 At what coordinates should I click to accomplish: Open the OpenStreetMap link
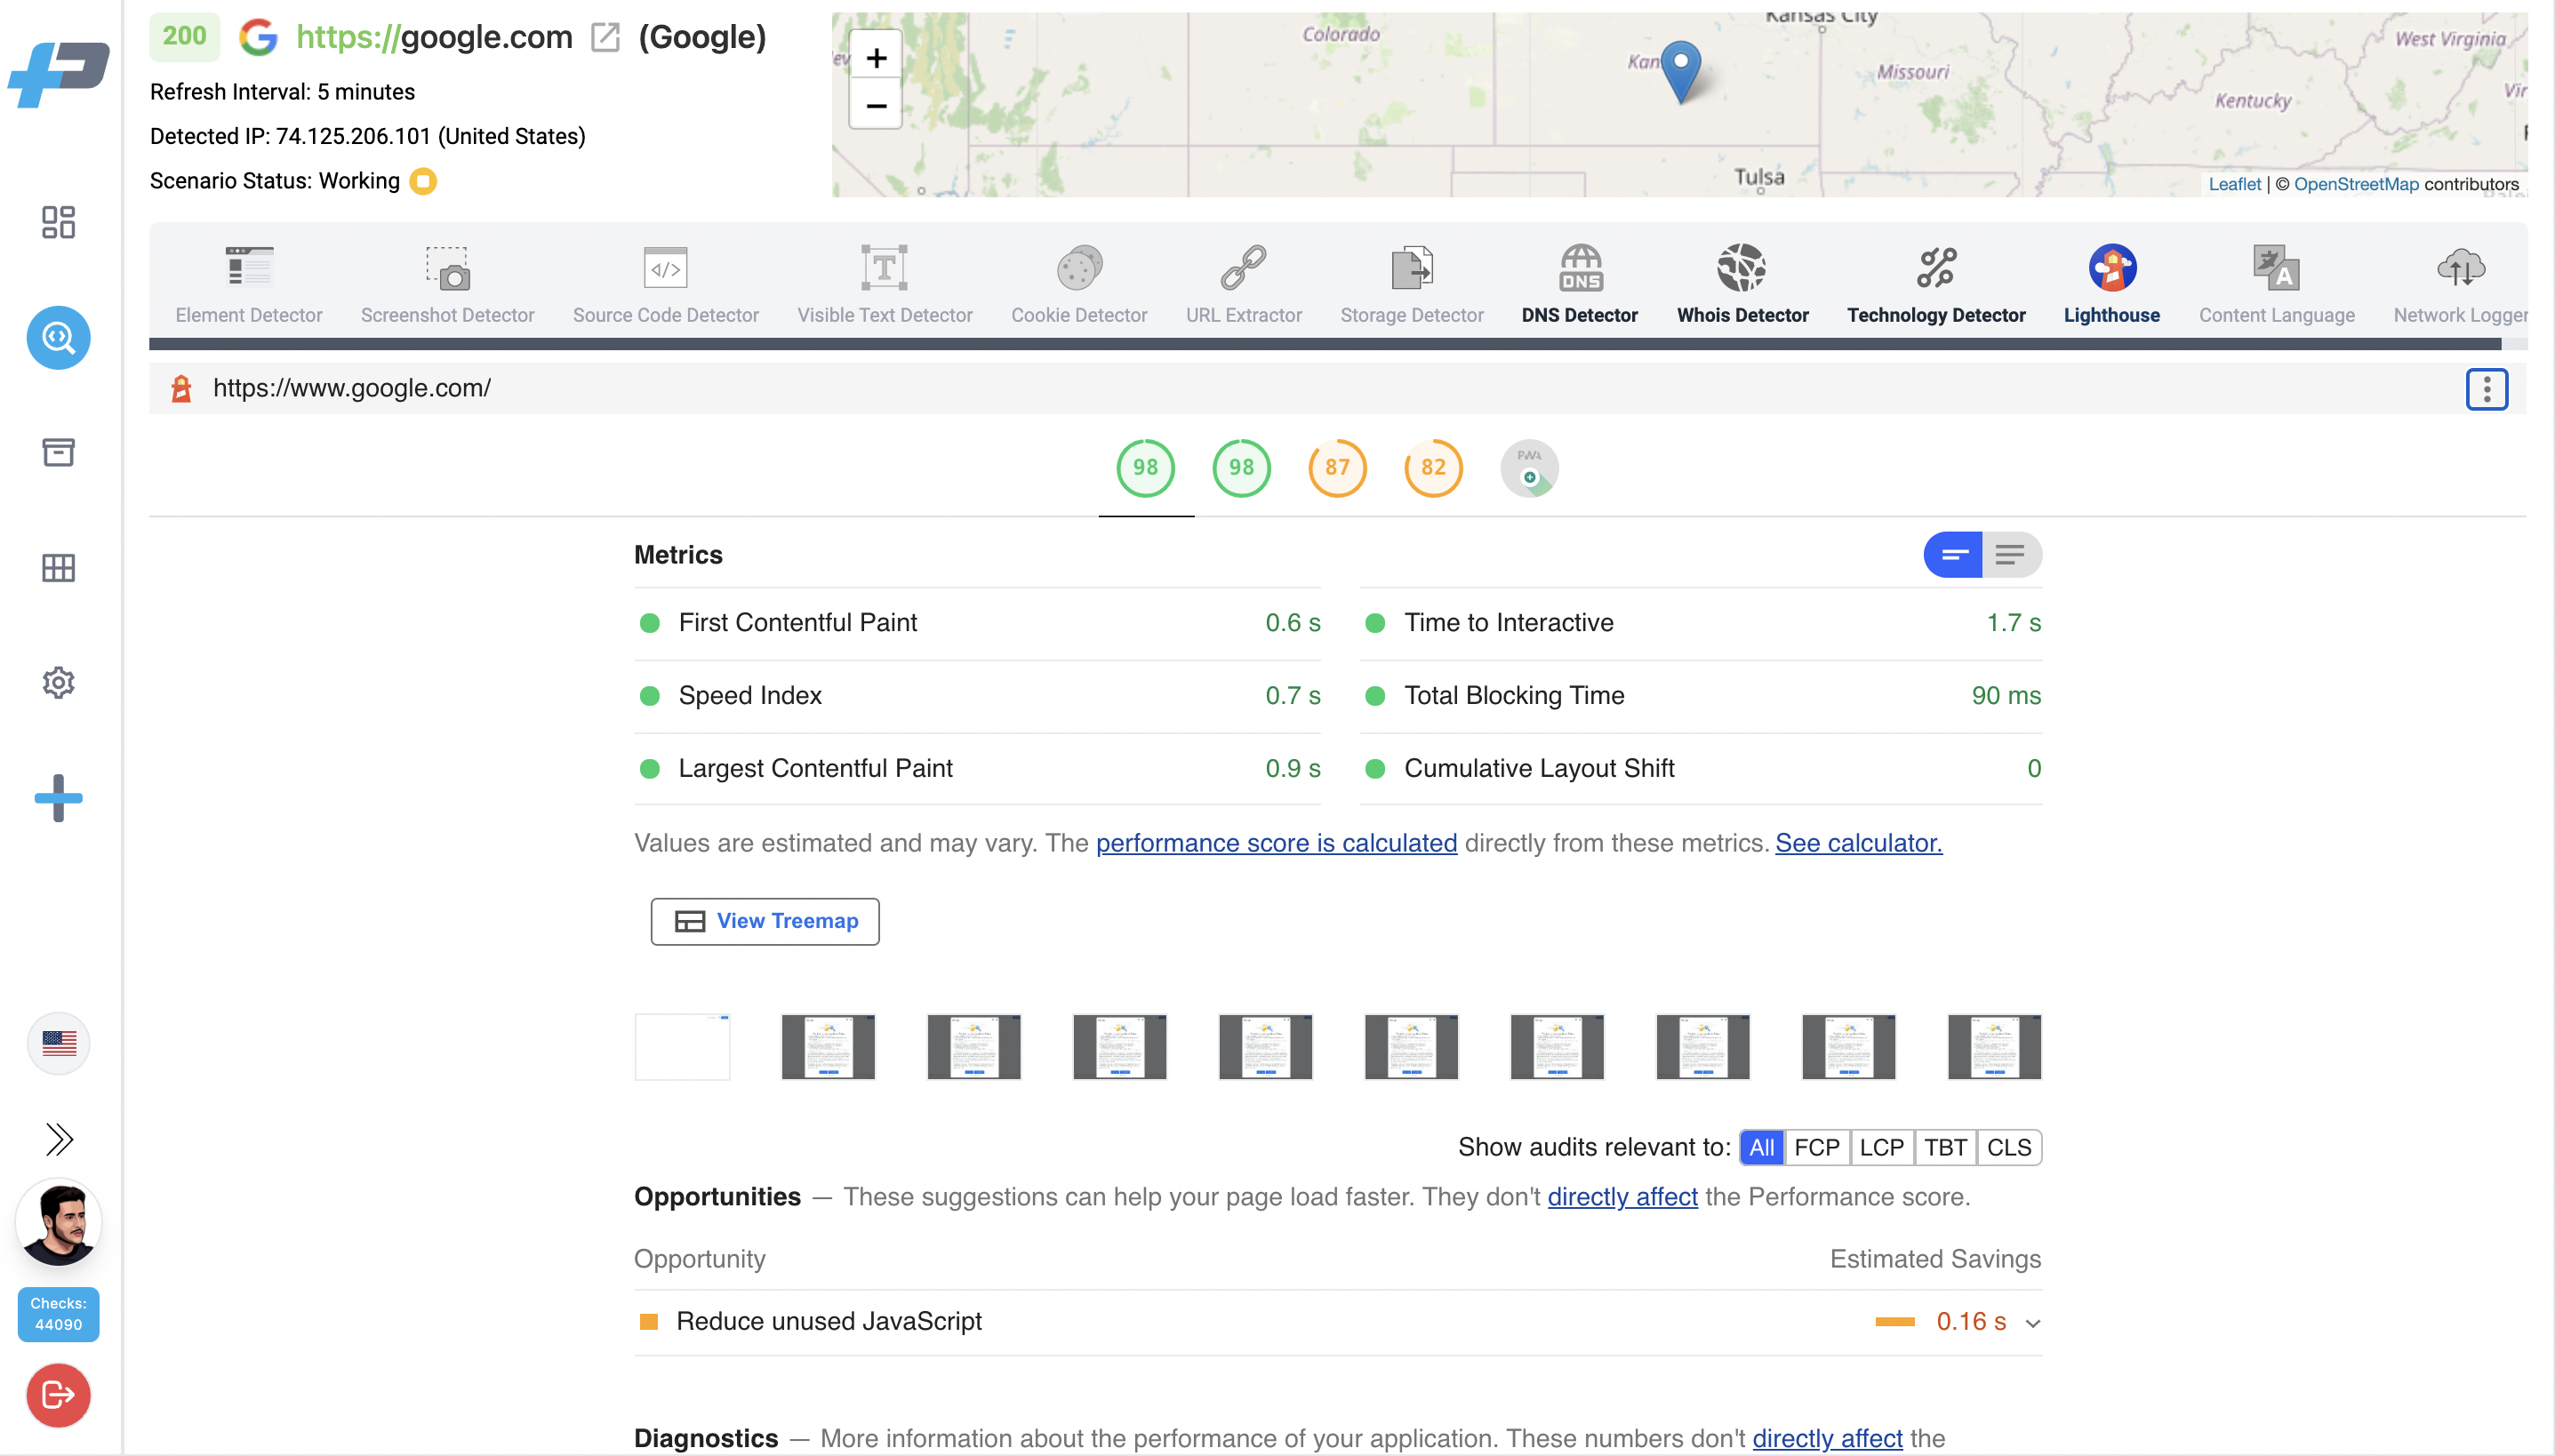[2355, 184]
